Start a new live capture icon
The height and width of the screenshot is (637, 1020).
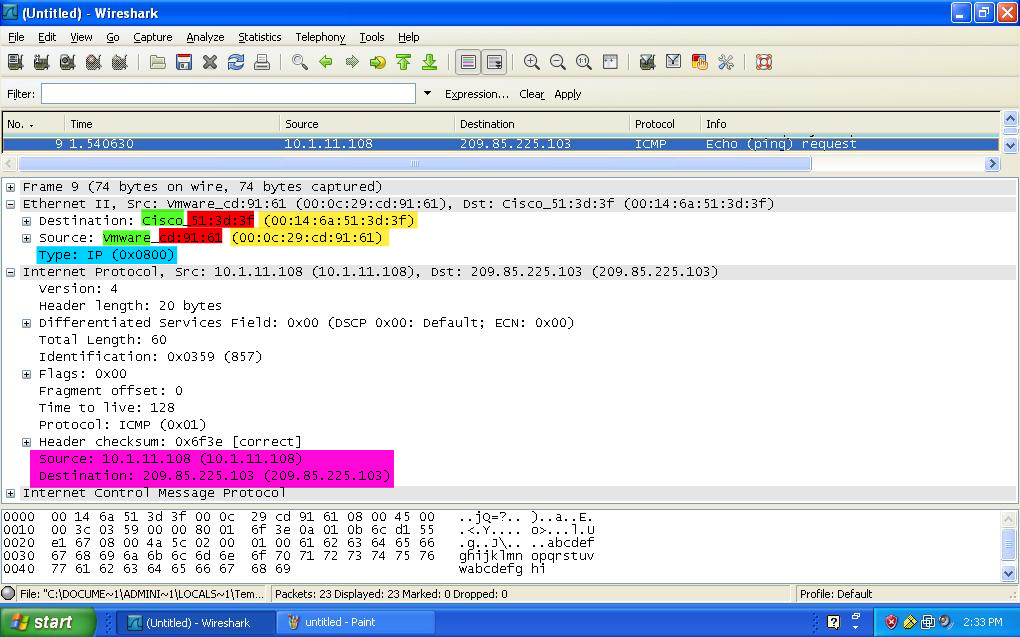(x=68, y=62)
